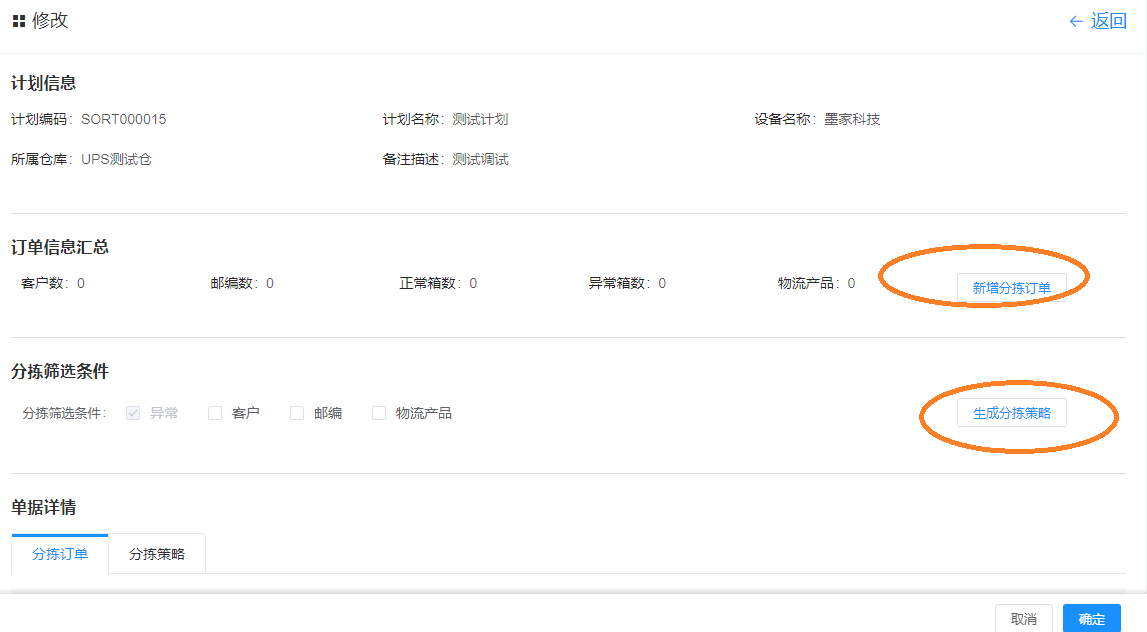The width and height of the screenshot is (1147, 632).
Task: Click the 正常箱数 count summary
Action: coord(438,283)
